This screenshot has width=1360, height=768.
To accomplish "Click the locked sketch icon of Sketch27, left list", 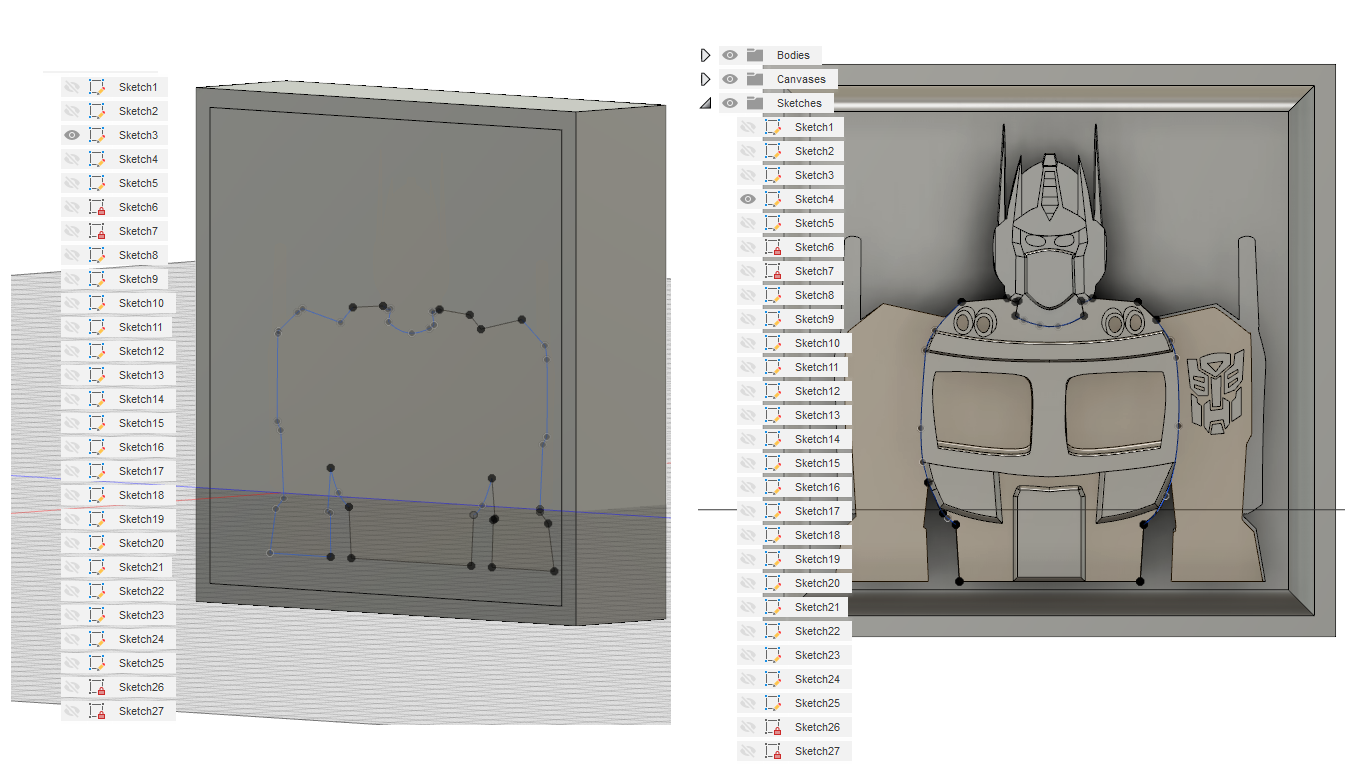I will [x=97, y=711].
